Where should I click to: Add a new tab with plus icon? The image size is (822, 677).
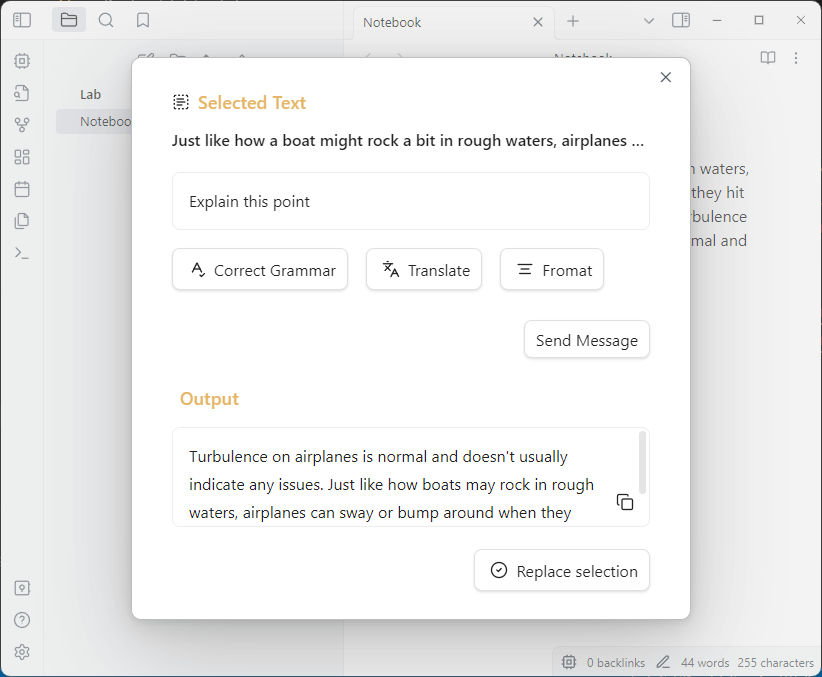click(573, 21)
